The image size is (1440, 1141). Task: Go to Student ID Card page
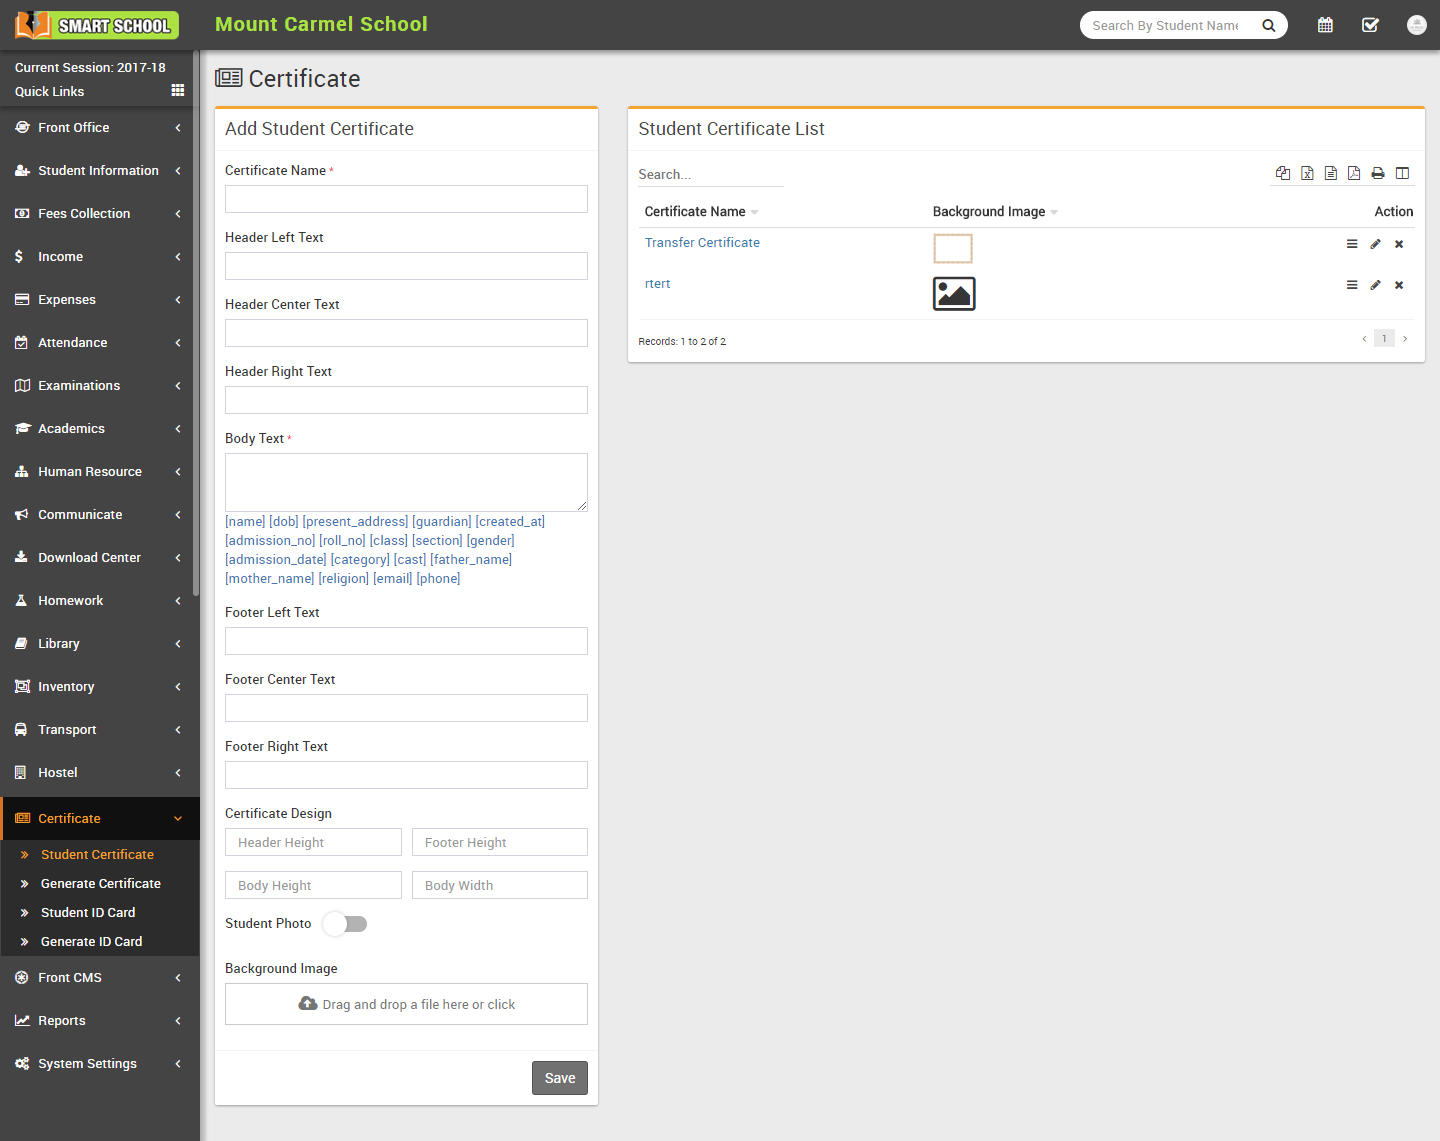tap(88, 913)
